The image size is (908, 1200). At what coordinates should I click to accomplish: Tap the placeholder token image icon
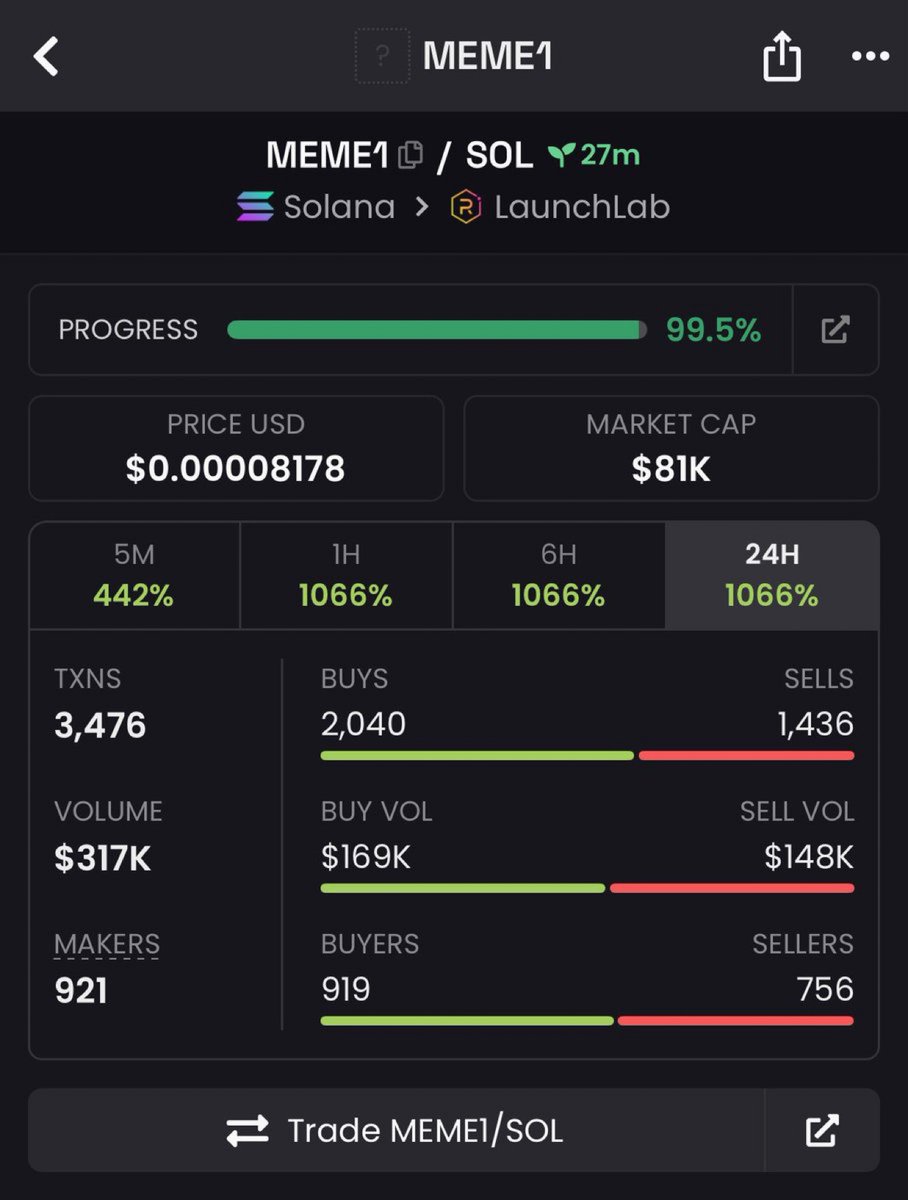(x=382, y=56)
